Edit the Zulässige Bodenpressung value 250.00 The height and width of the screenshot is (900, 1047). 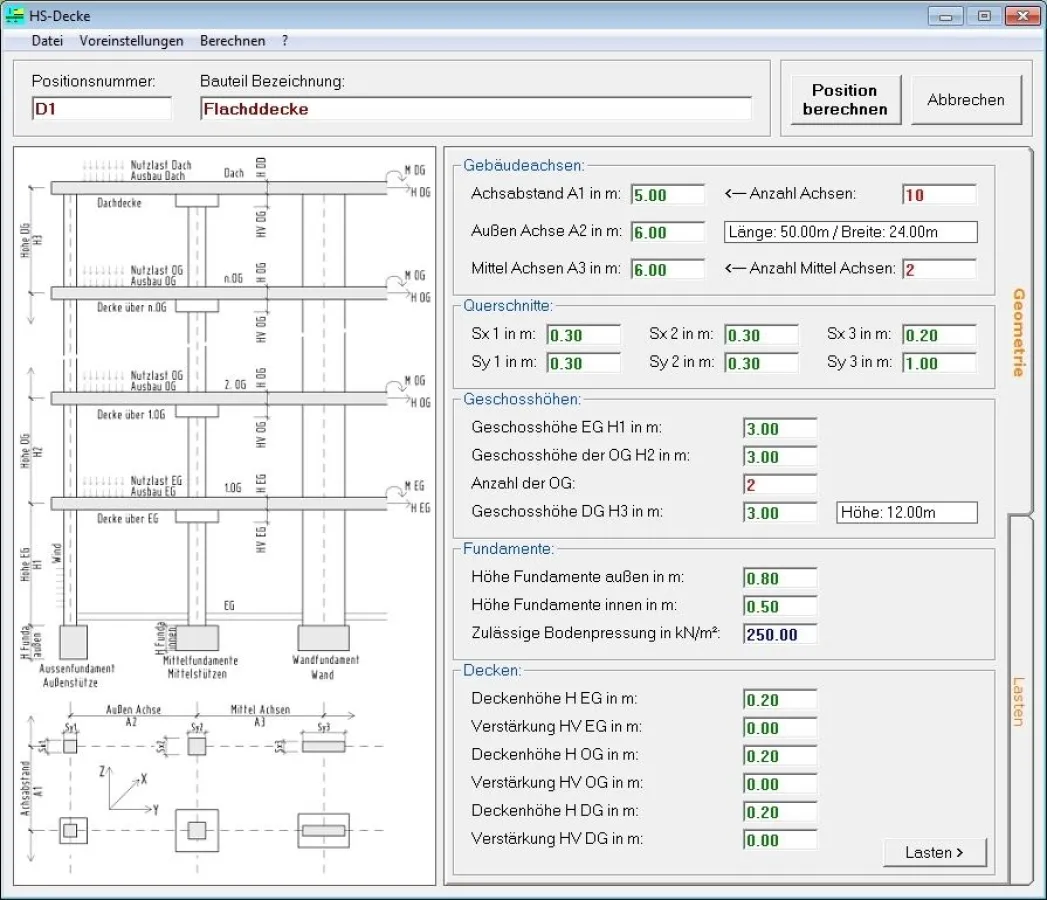coord(778,633)
